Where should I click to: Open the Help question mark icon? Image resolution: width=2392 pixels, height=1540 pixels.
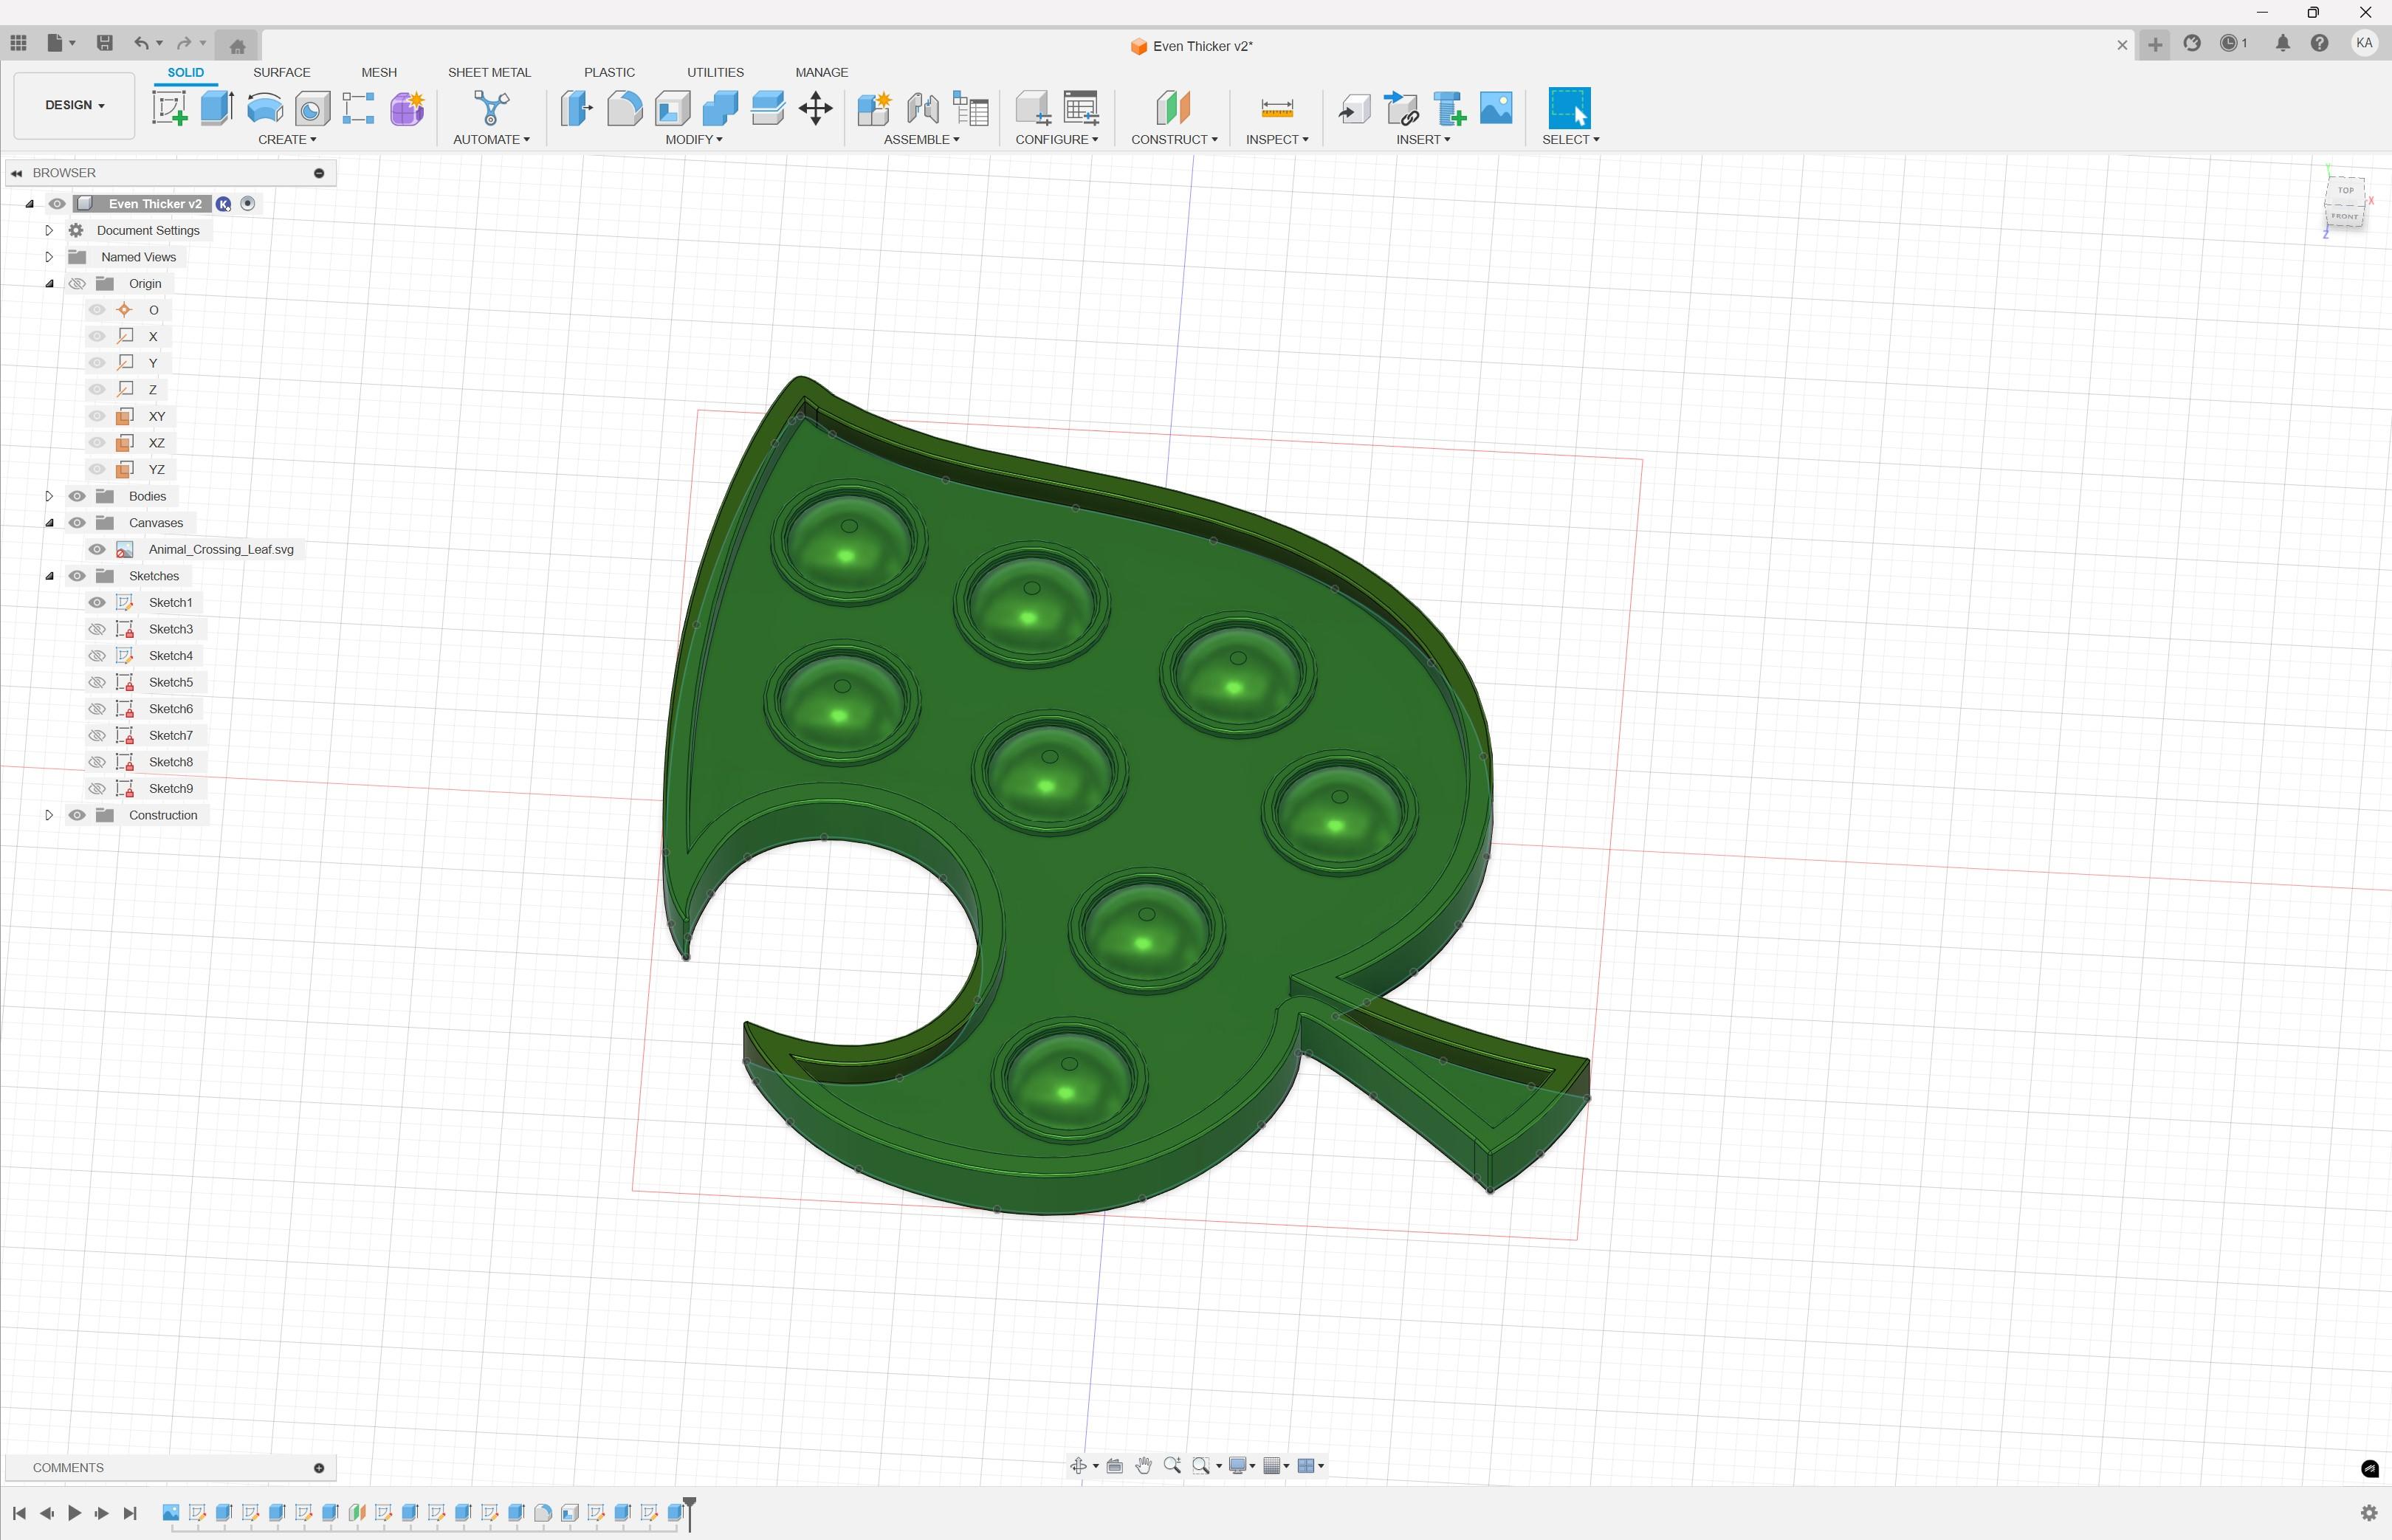point(2320,43)
